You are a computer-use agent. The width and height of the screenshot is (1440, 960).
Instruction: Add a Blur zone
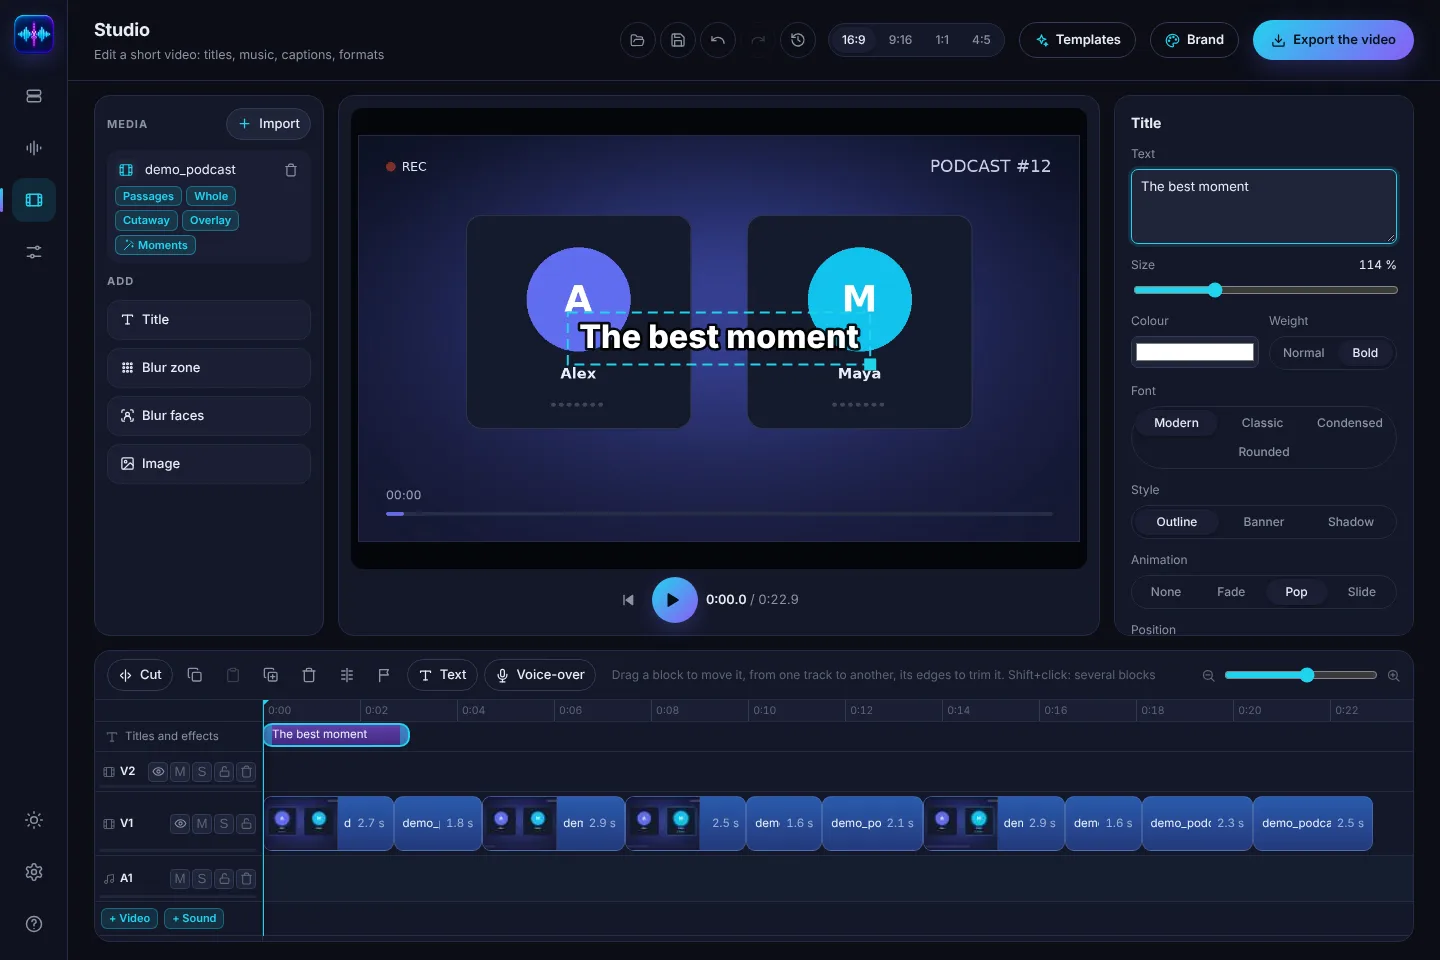209,368
